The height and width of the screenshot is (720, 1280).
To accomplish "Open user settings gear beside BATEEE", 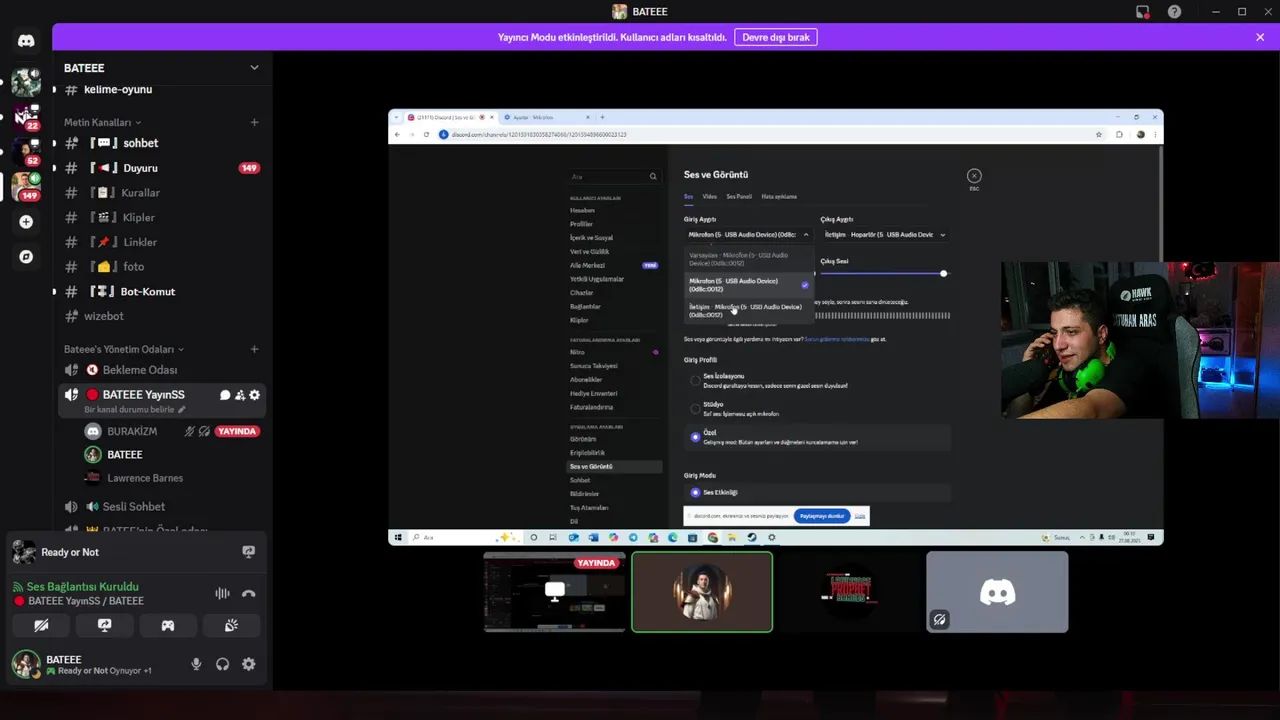I will pos(248,664).
